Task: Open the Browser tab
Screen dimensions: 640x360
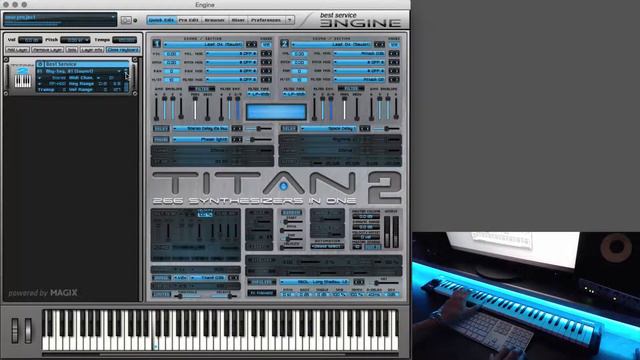Action: click(214, 20)
